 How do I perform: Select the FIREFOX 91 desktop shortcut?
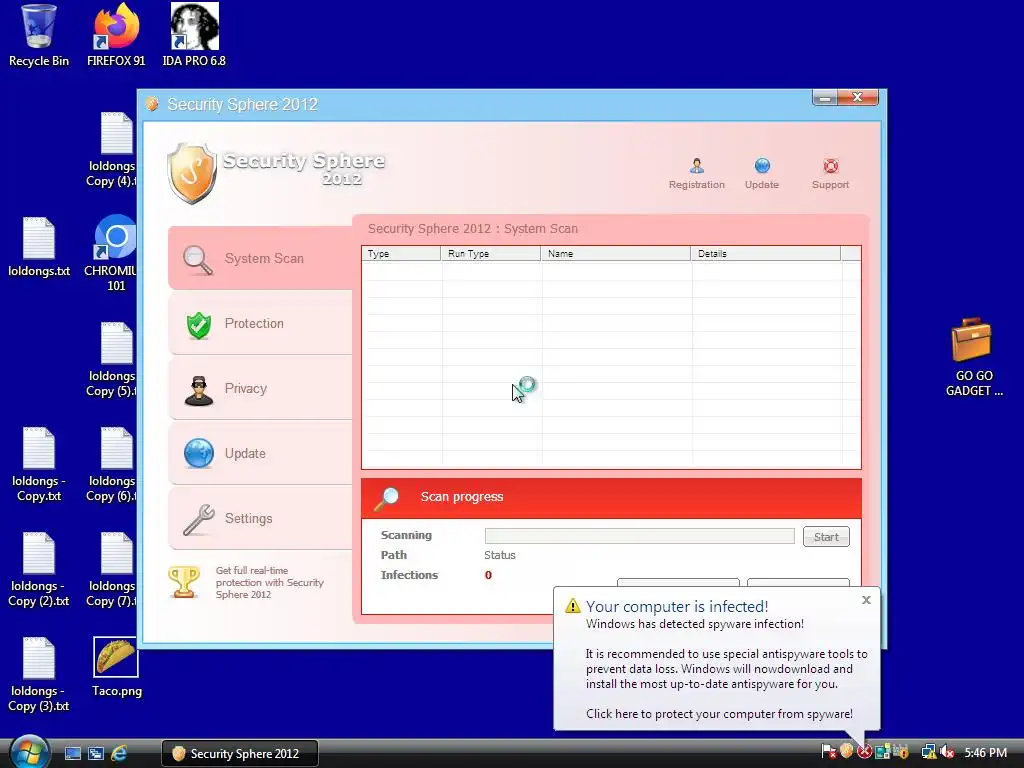pyautogui.click(x=116, y=36)
